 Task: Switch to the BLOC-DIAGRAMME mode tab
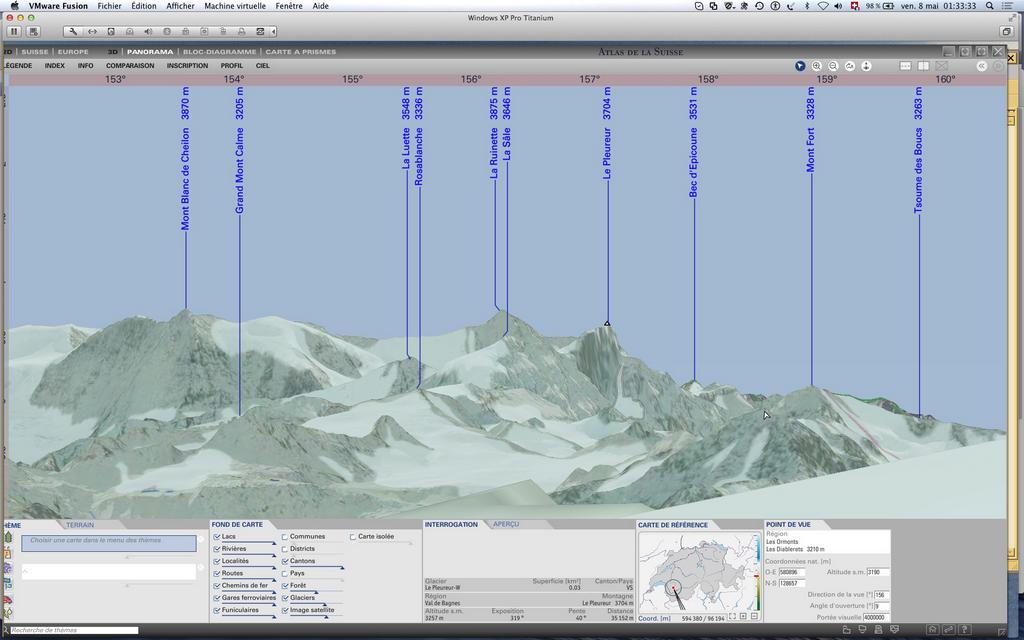click(x=219, y=52)
